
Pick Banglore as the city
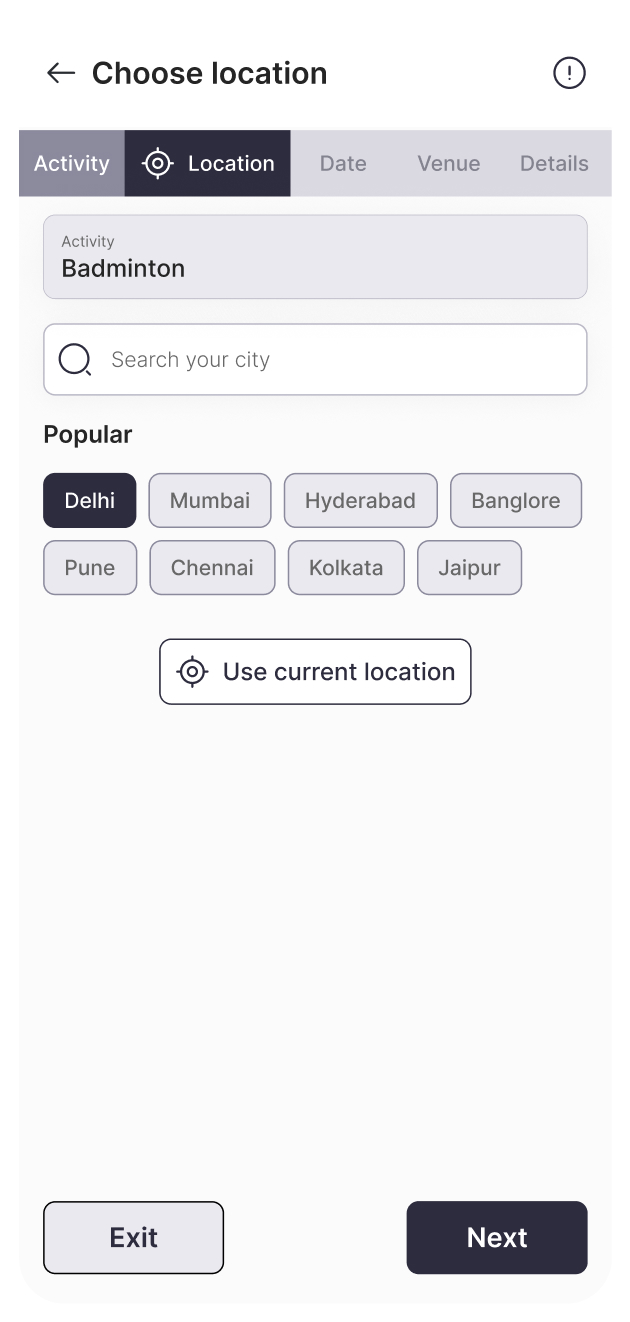[515, 500]
